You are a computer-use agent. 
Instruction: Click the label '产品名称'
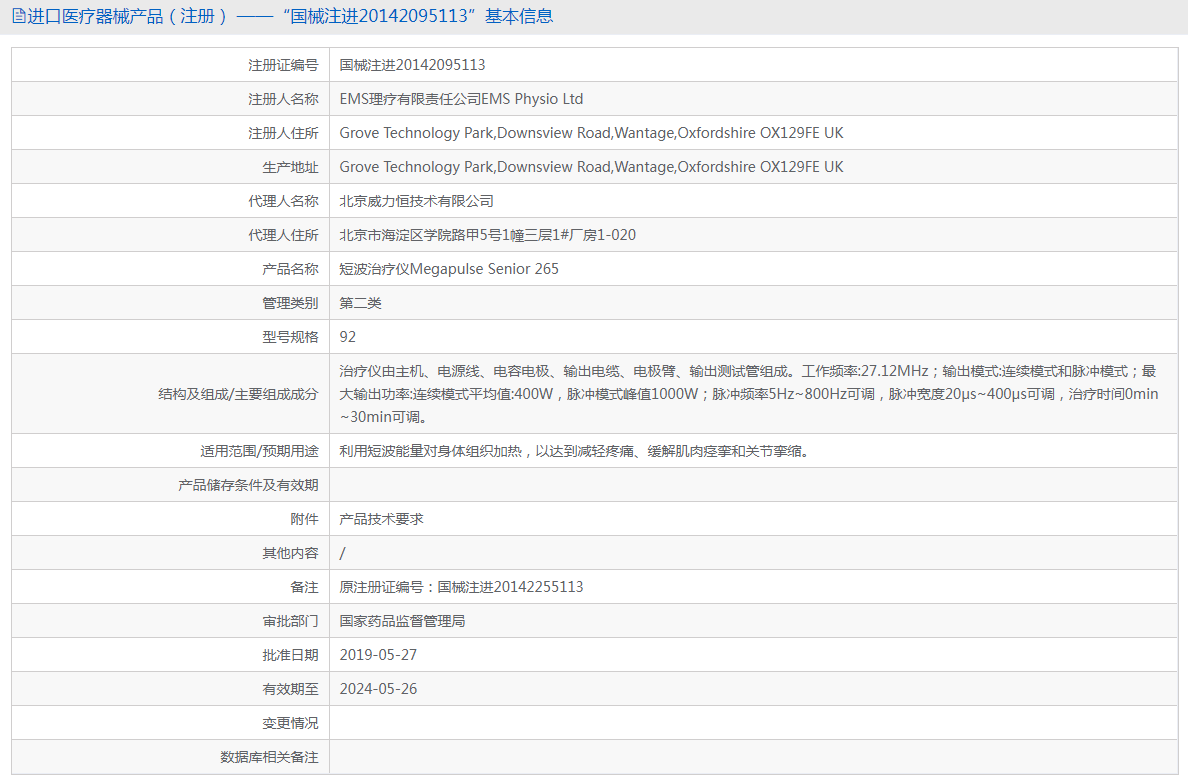[290, 269]
